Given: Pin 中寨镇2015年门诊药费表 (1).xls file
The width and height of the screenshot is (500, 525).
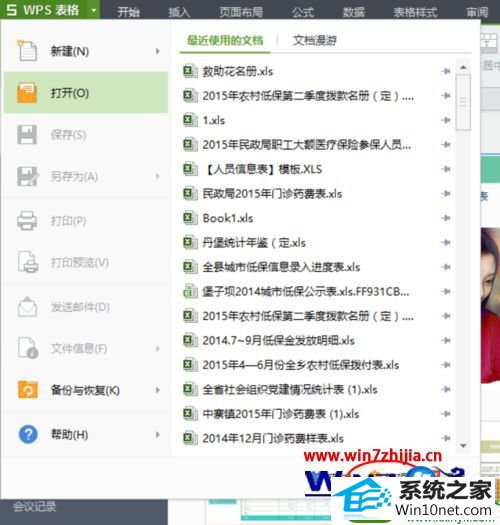Looking at the screenshot, I should (x=446, y=414).
